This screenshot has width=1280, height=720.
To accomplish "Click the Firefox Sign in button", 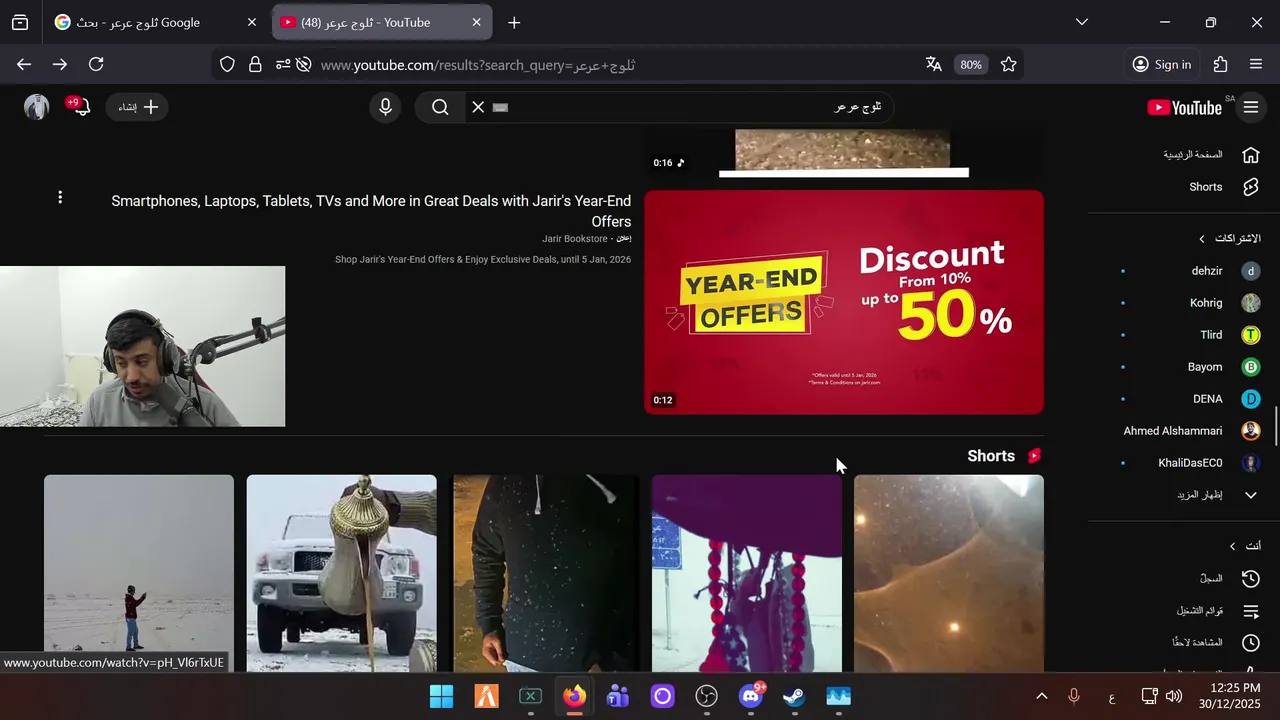I will click(1162, 64).
